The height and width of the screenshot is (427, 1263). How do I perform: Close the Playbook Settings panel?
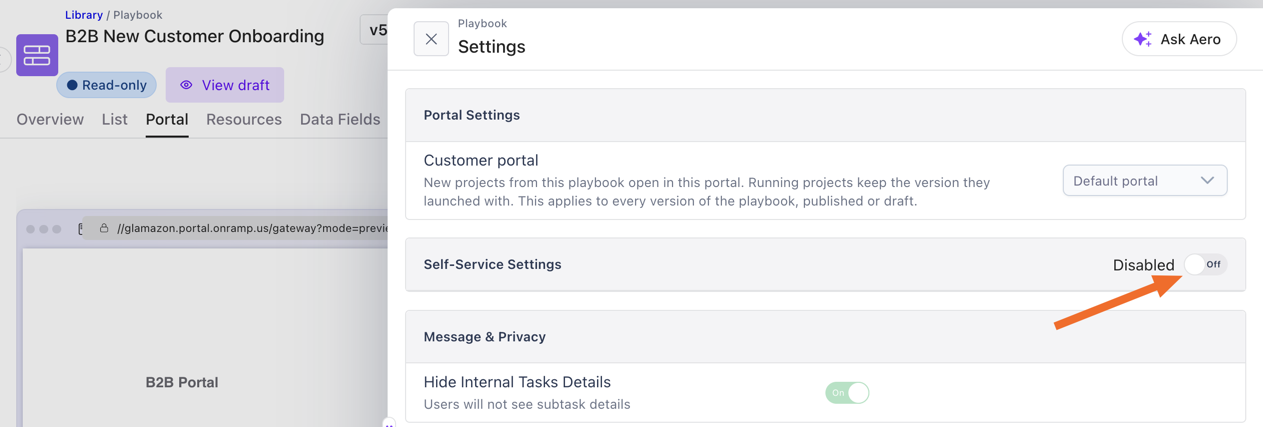click(431, 39)
